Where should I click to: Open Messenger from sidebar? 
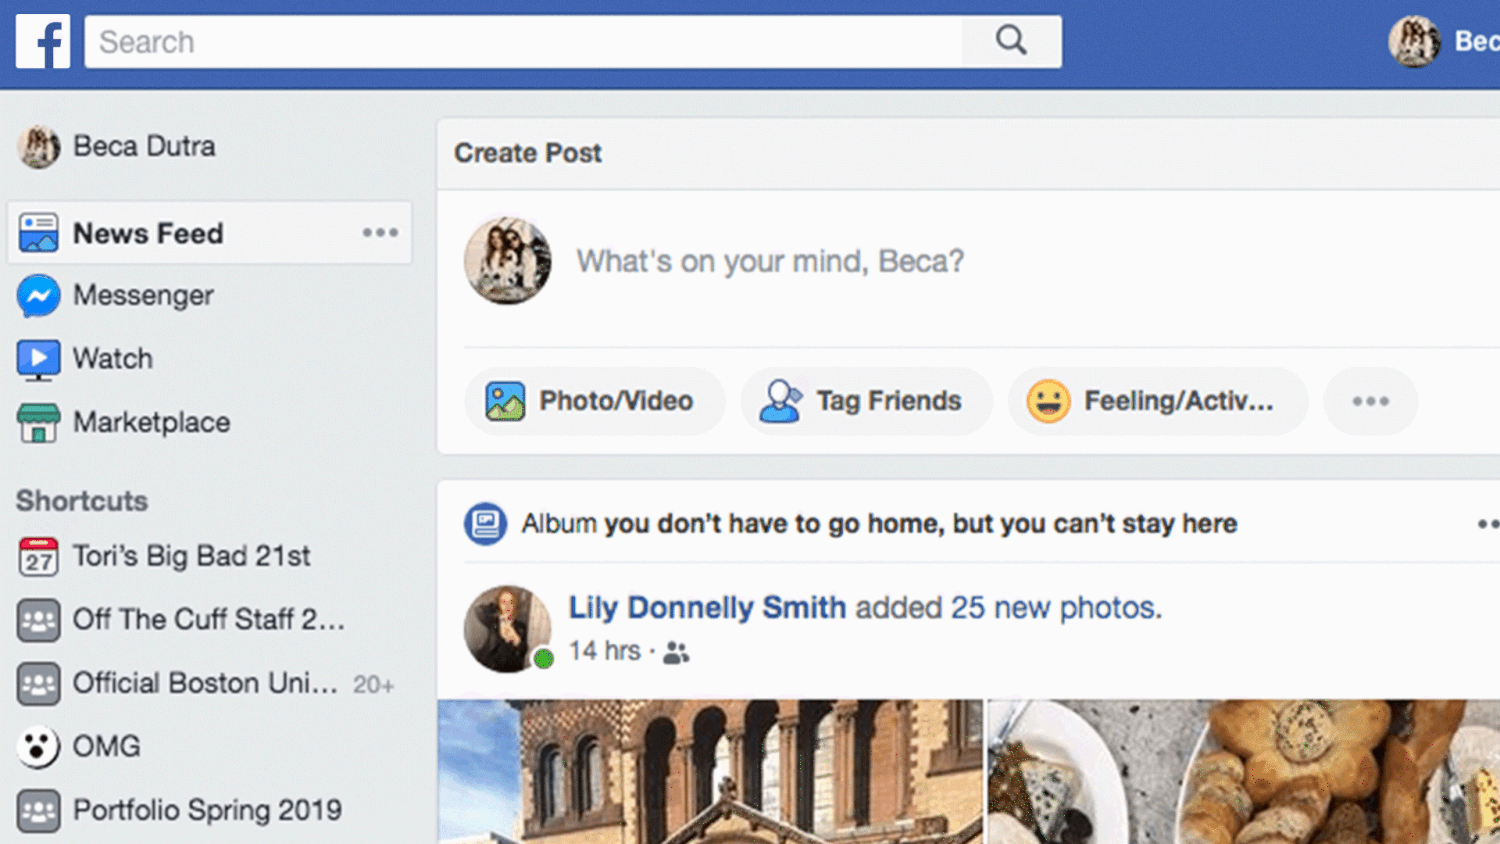(143, 296)
